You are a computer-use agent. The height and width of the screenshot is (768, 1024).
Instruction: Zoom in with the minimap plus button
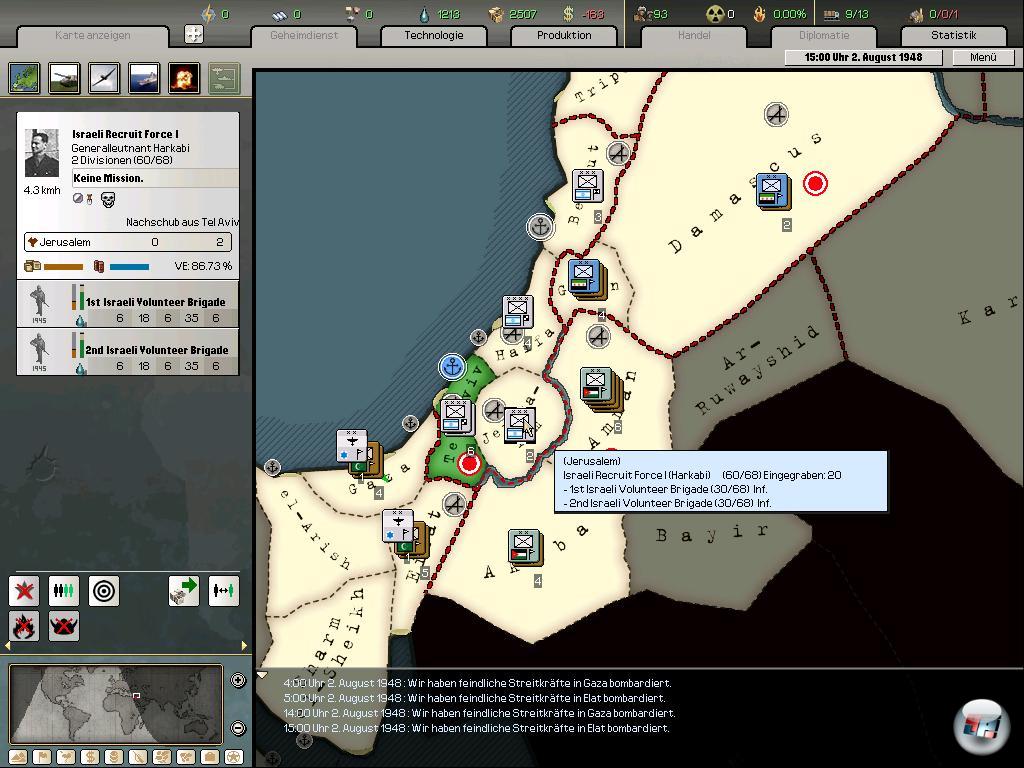click(x=238, y=681)
